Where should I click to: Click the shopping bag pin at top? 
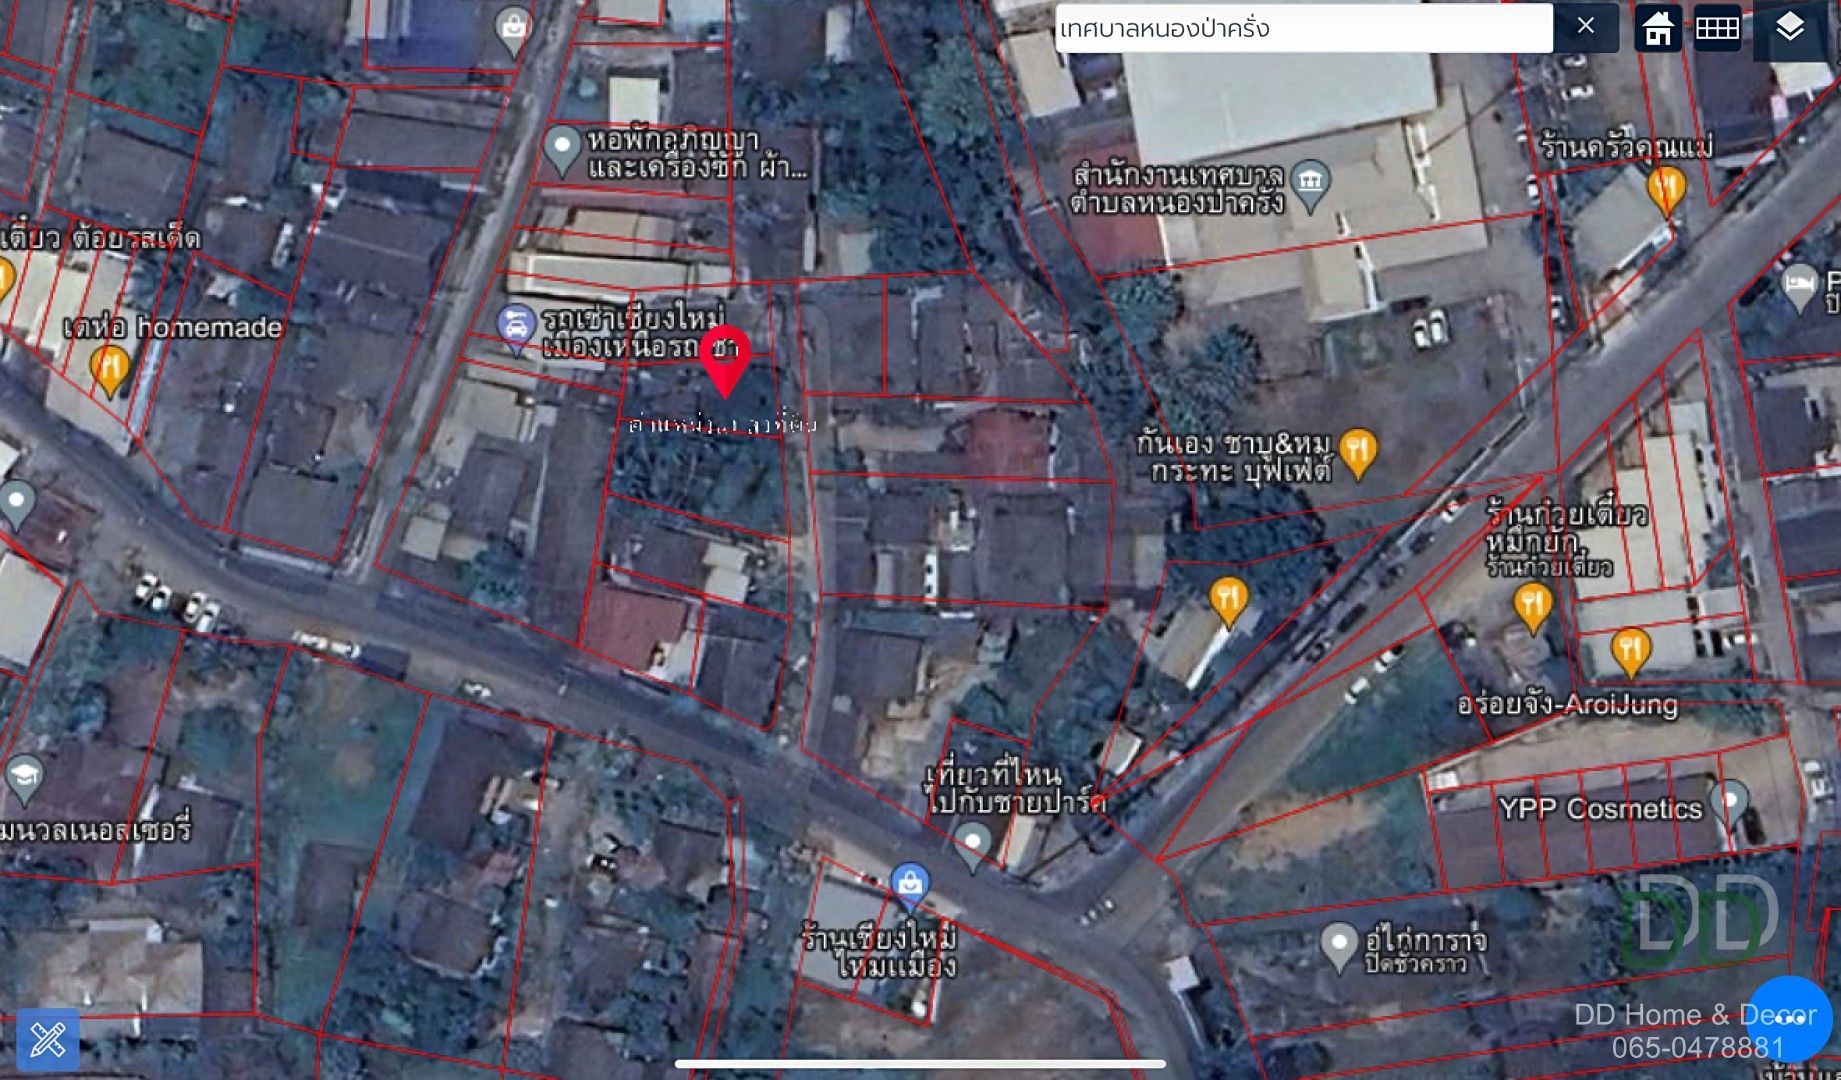tap(513, 31)
